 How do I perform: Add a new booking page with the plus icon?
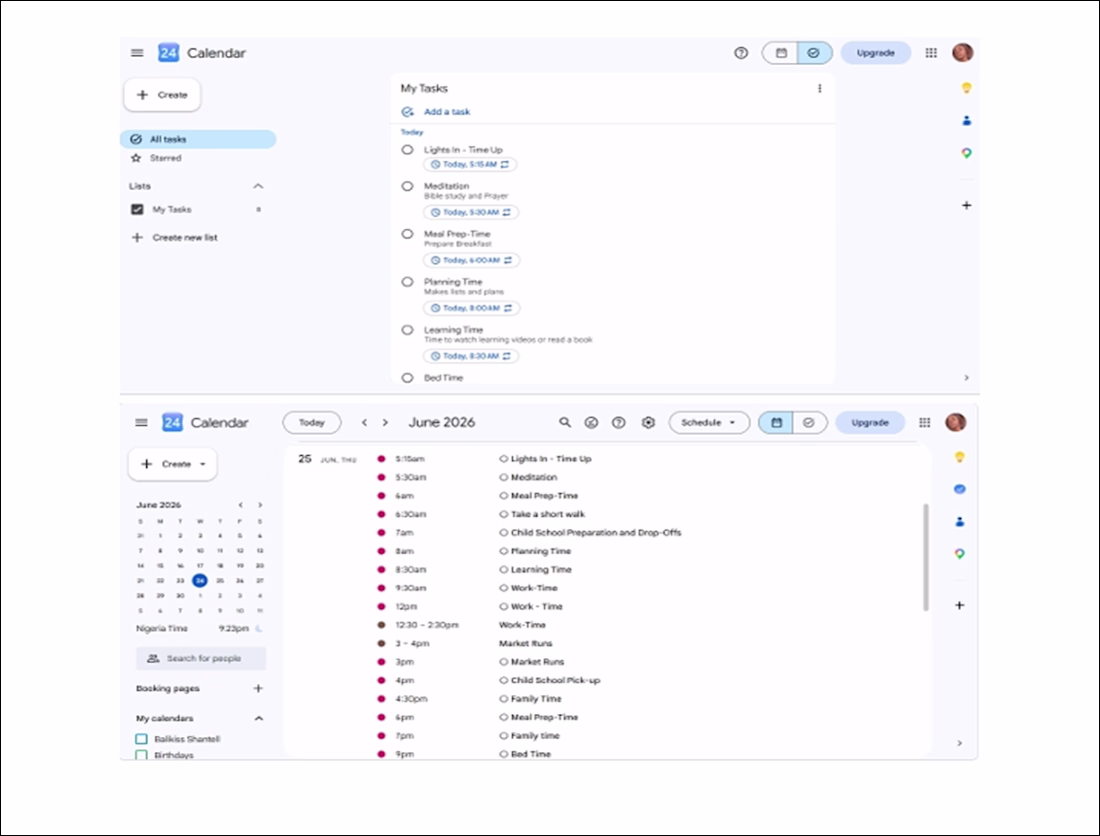click(258, 689)
